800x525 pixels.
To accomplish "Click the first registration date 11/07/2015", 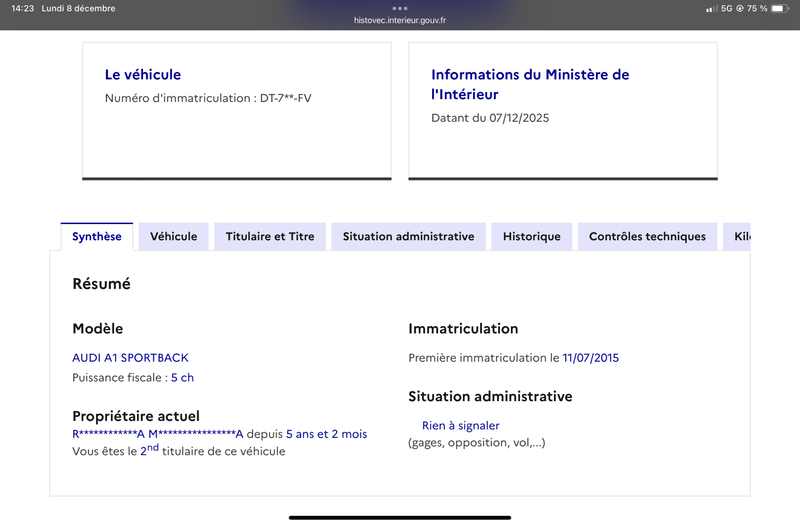I will point(591,358).
